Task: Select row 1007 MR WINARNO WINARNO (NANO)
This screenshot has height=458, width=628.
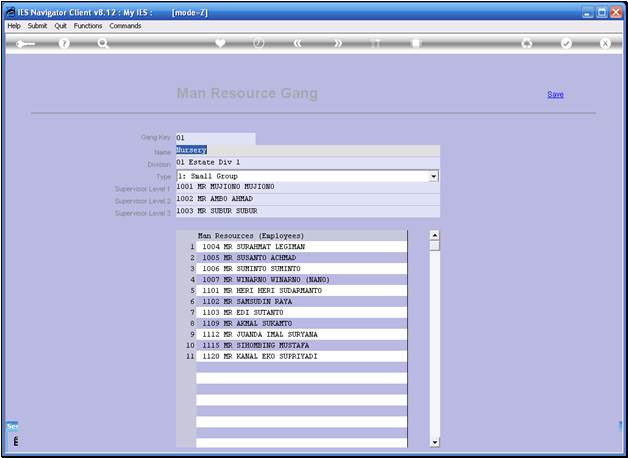Action: [x=302, y=279]
